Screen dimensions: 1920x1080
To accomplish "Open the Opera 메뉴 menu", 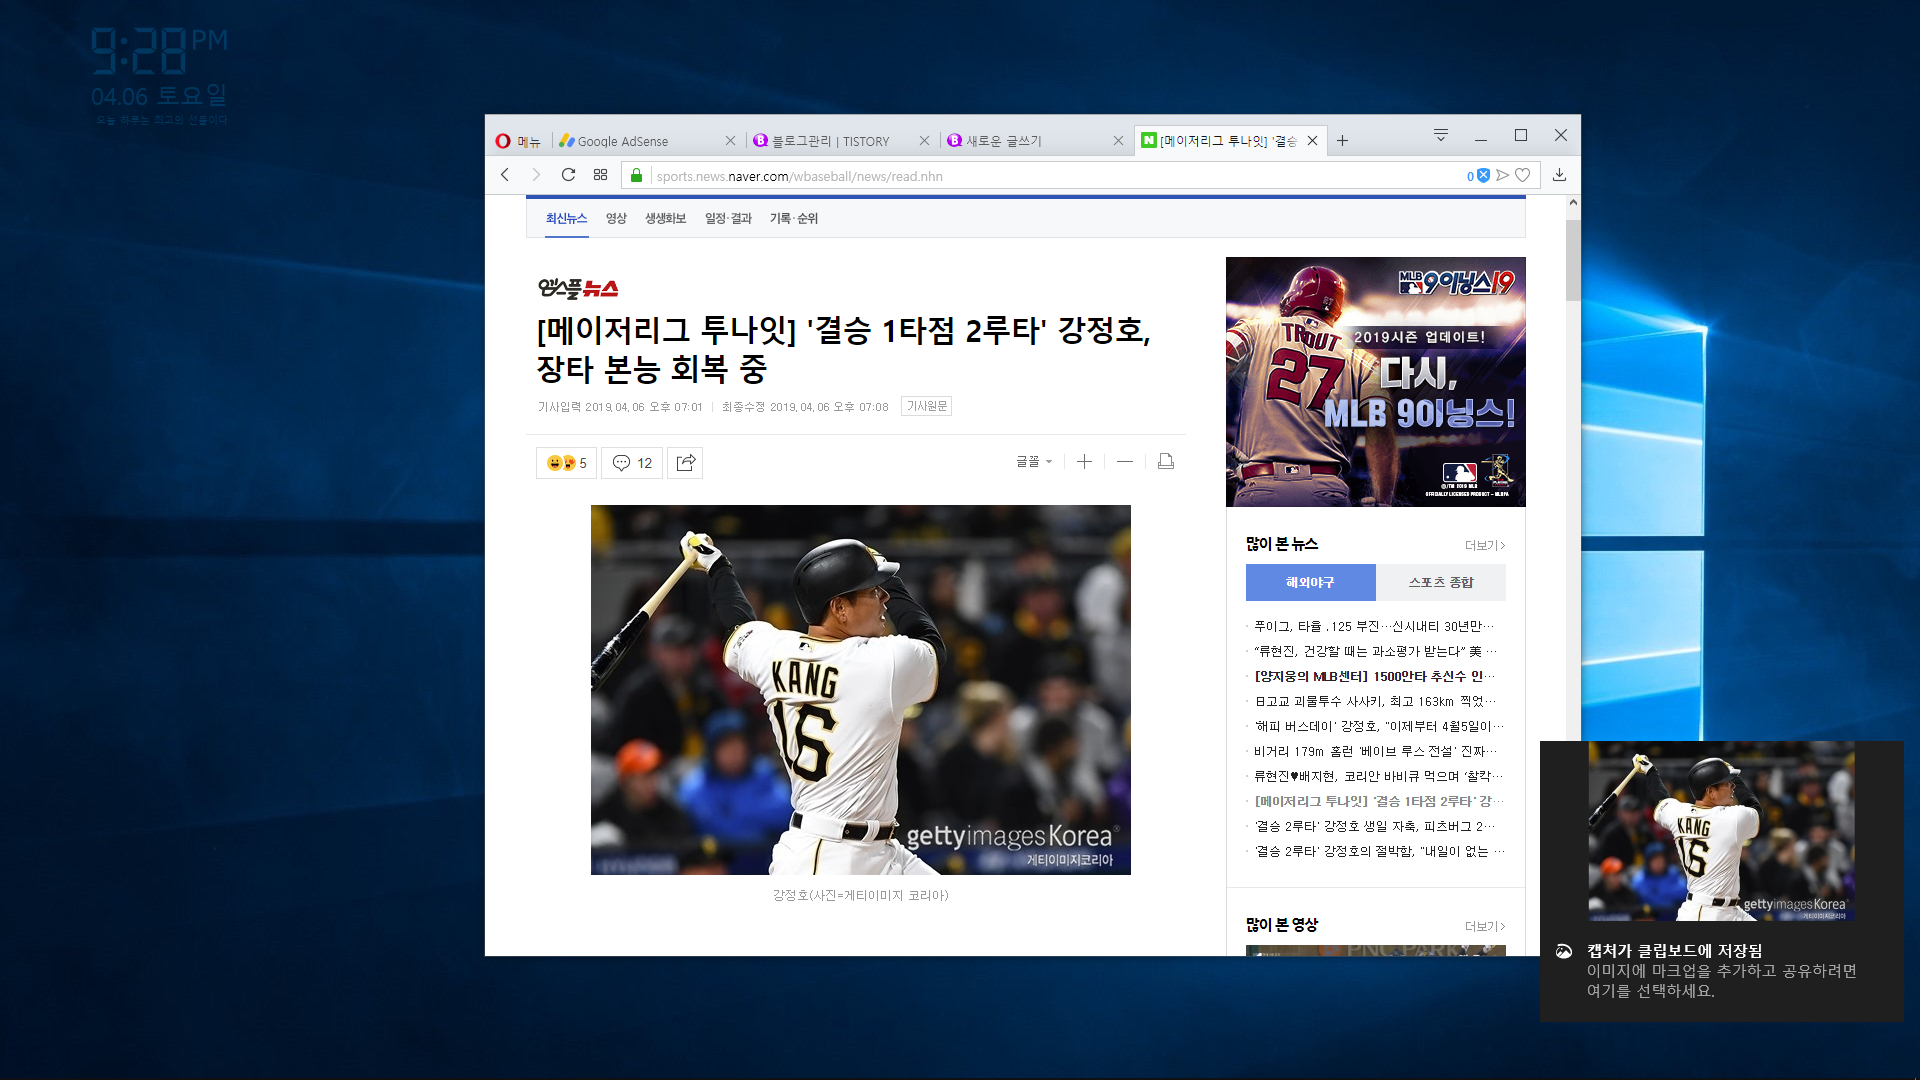I will coord(518,141).
